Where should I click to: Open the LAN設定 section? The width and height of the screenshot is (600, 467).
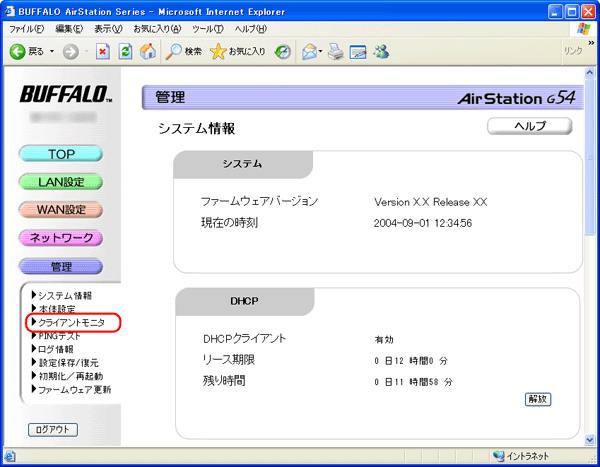[x=61, y=182]
